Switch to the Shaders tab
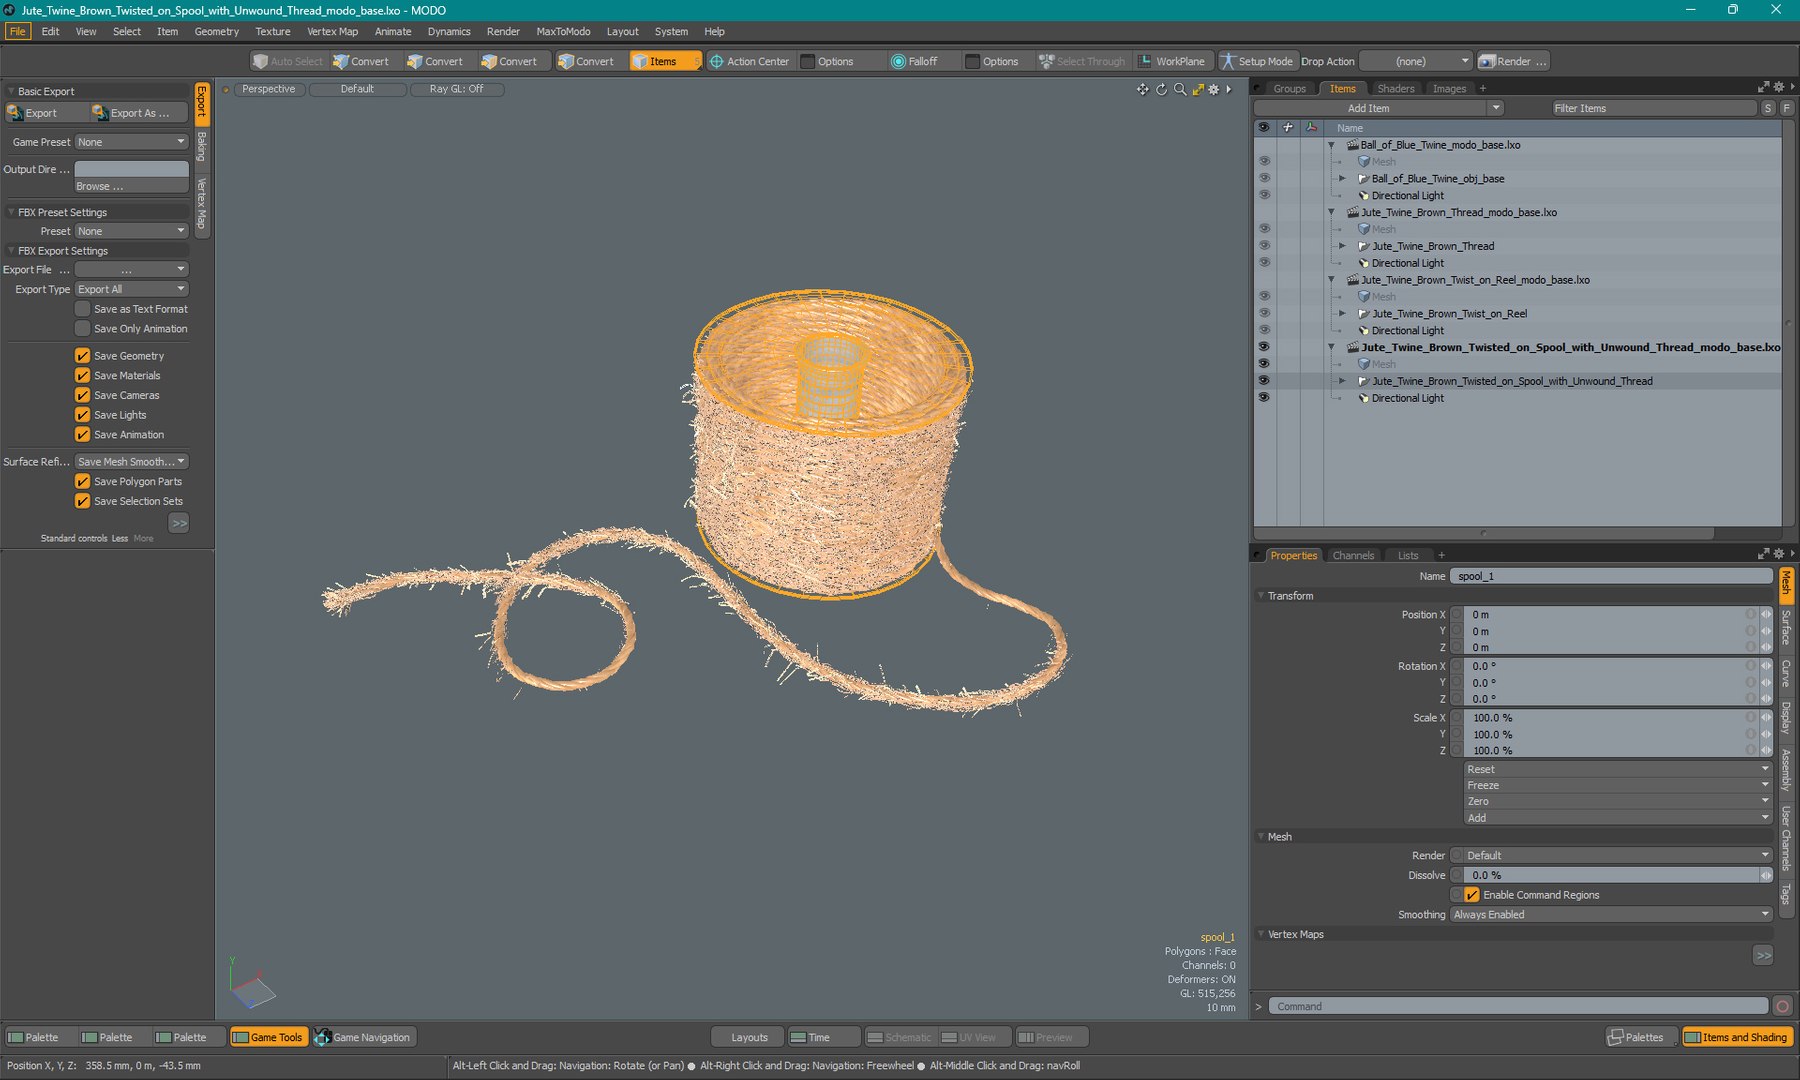The width and height of the screenshot is (1800, 1080). tap(1395, 89)
